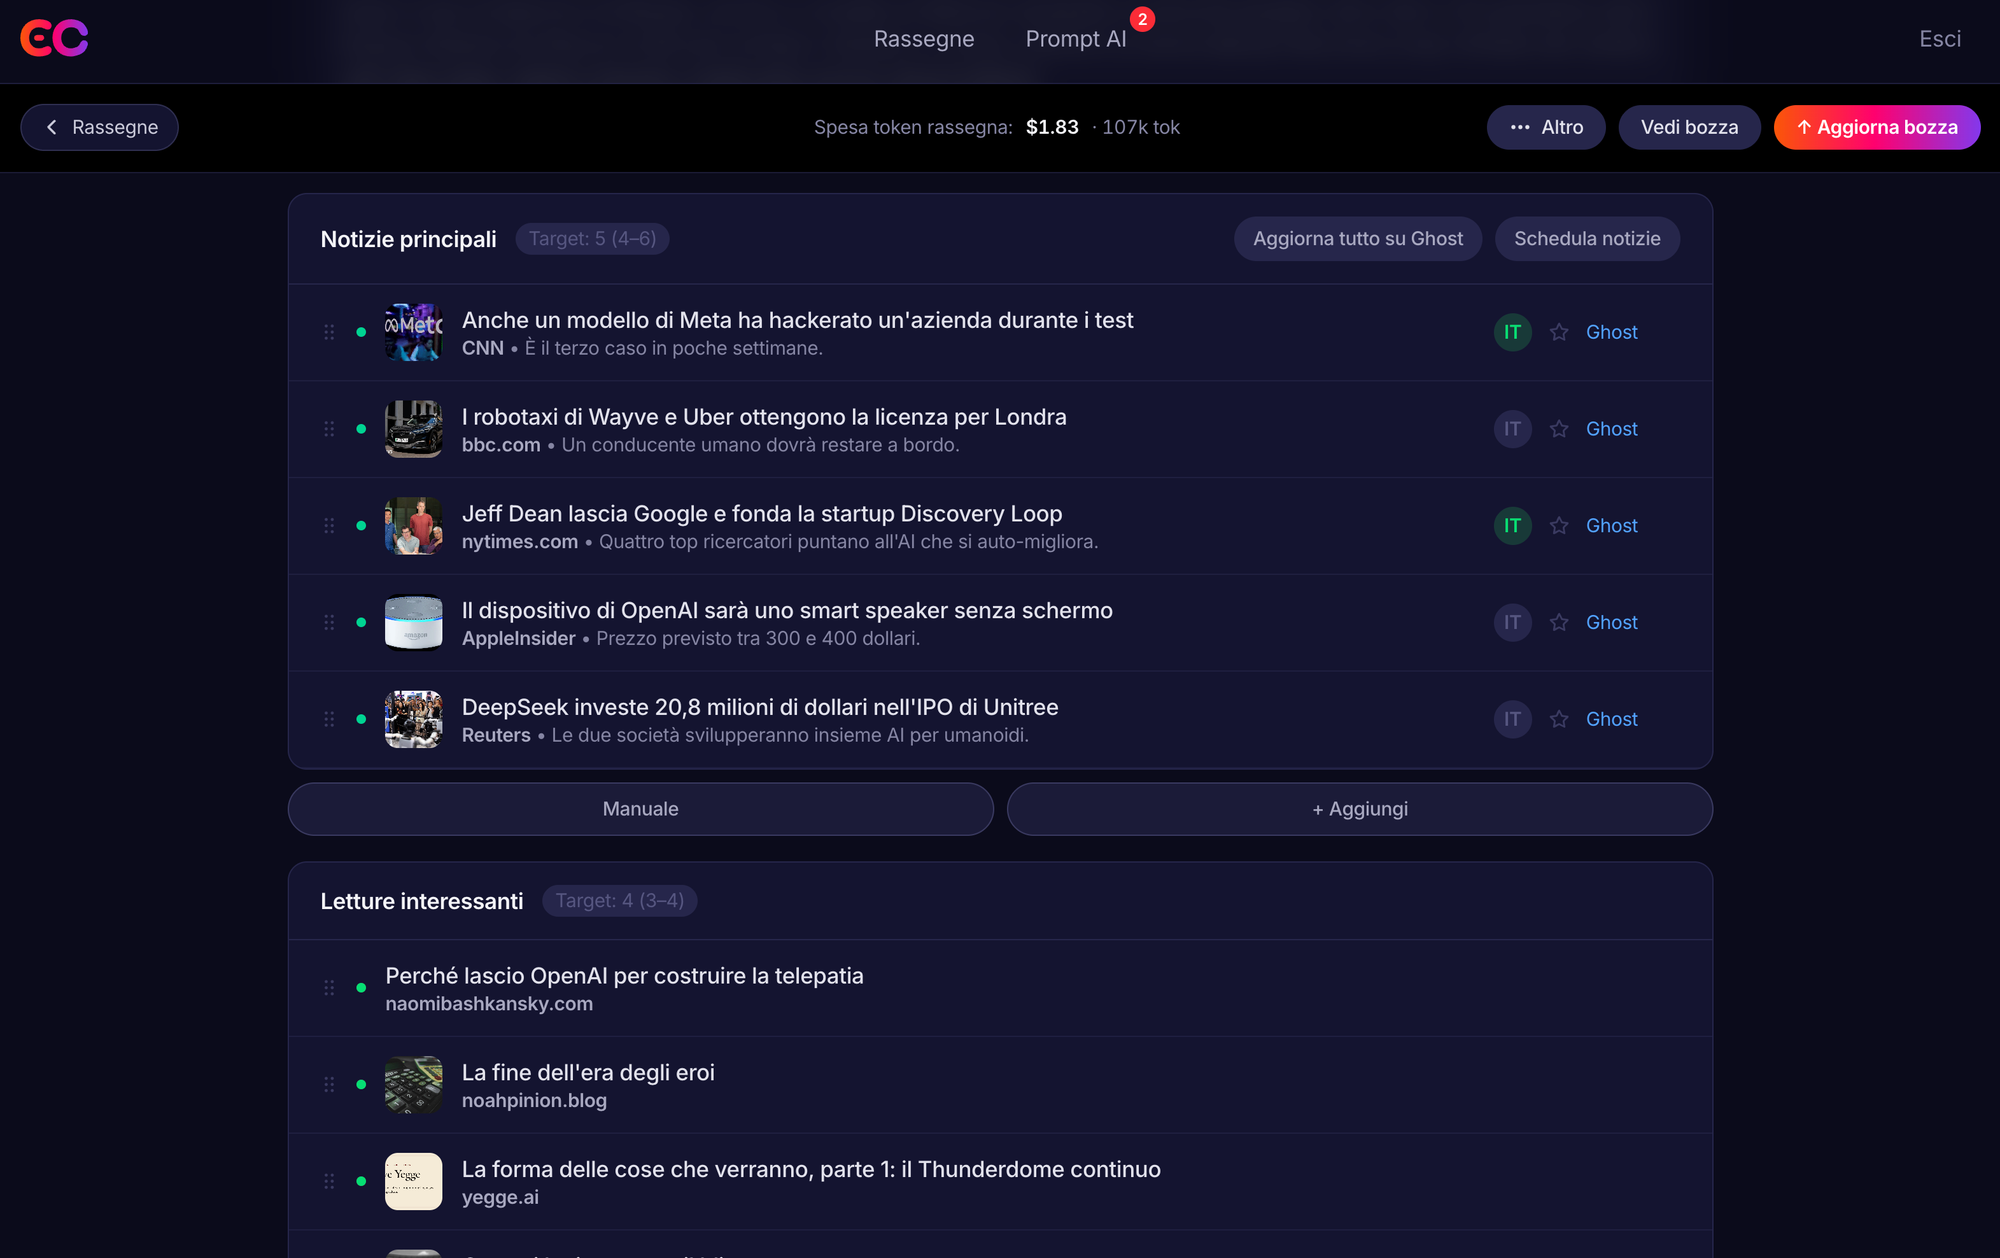Open 'Jeff Dean lascia Google' headline

(762, 514)
